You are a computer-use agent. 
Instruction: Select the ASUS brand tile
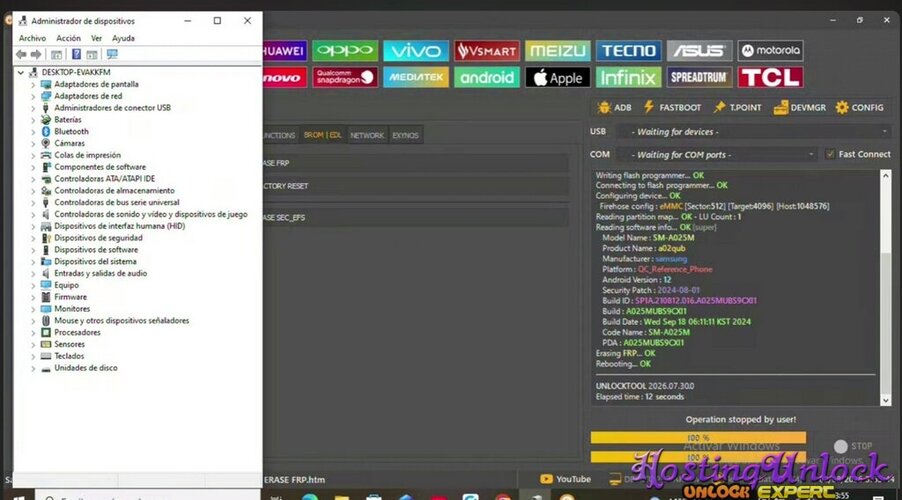[x=700, y=51]
